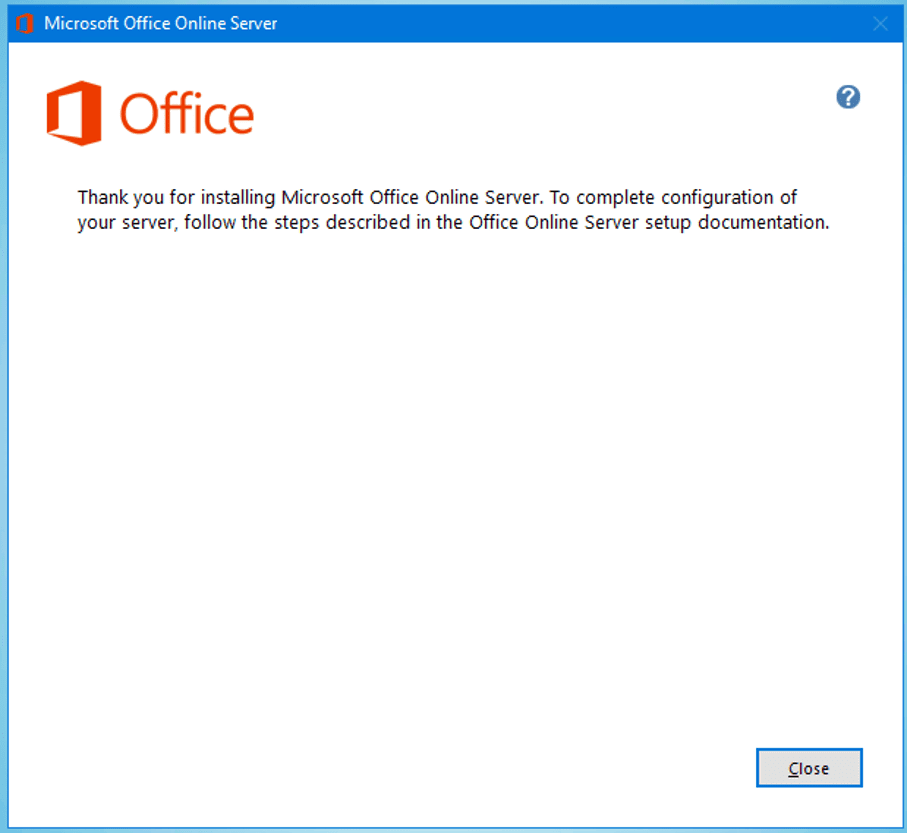908x834 pixels.
Task: Click the highlighted default Close control
Action: click(808, 768)
